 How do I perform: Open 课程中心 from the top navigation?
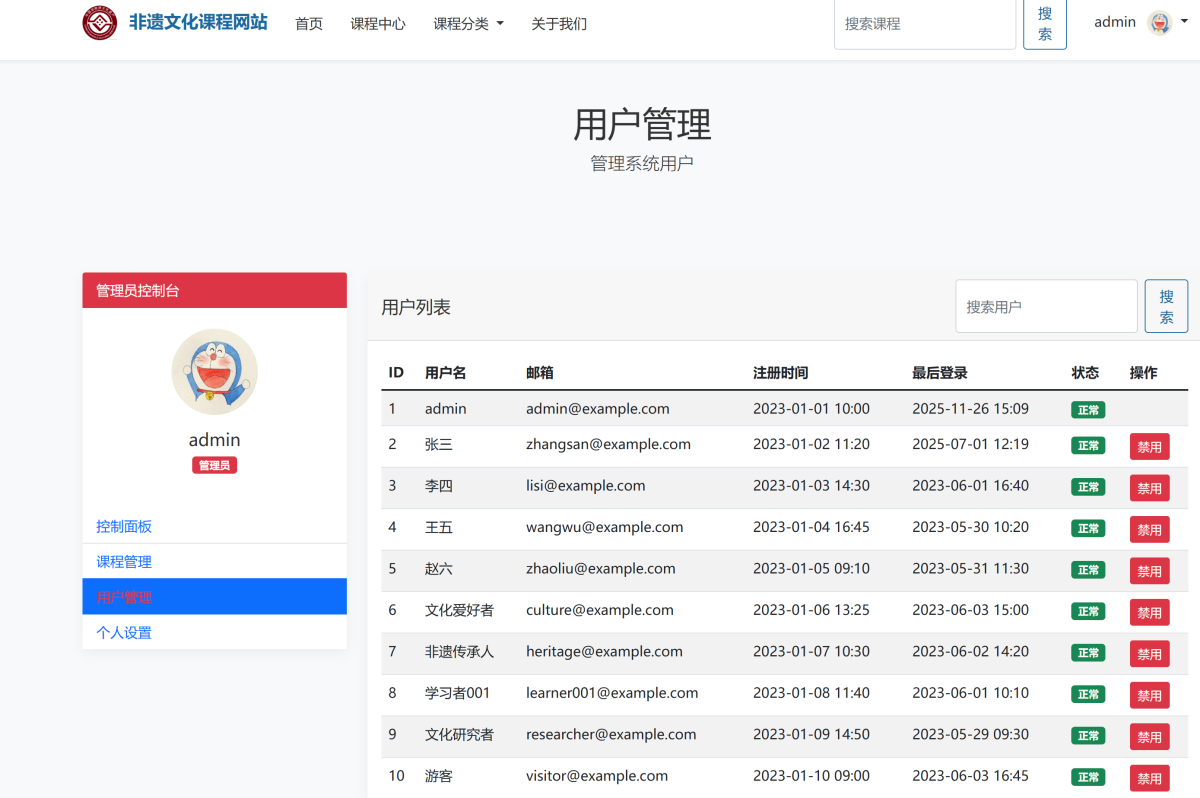(378, 24)
